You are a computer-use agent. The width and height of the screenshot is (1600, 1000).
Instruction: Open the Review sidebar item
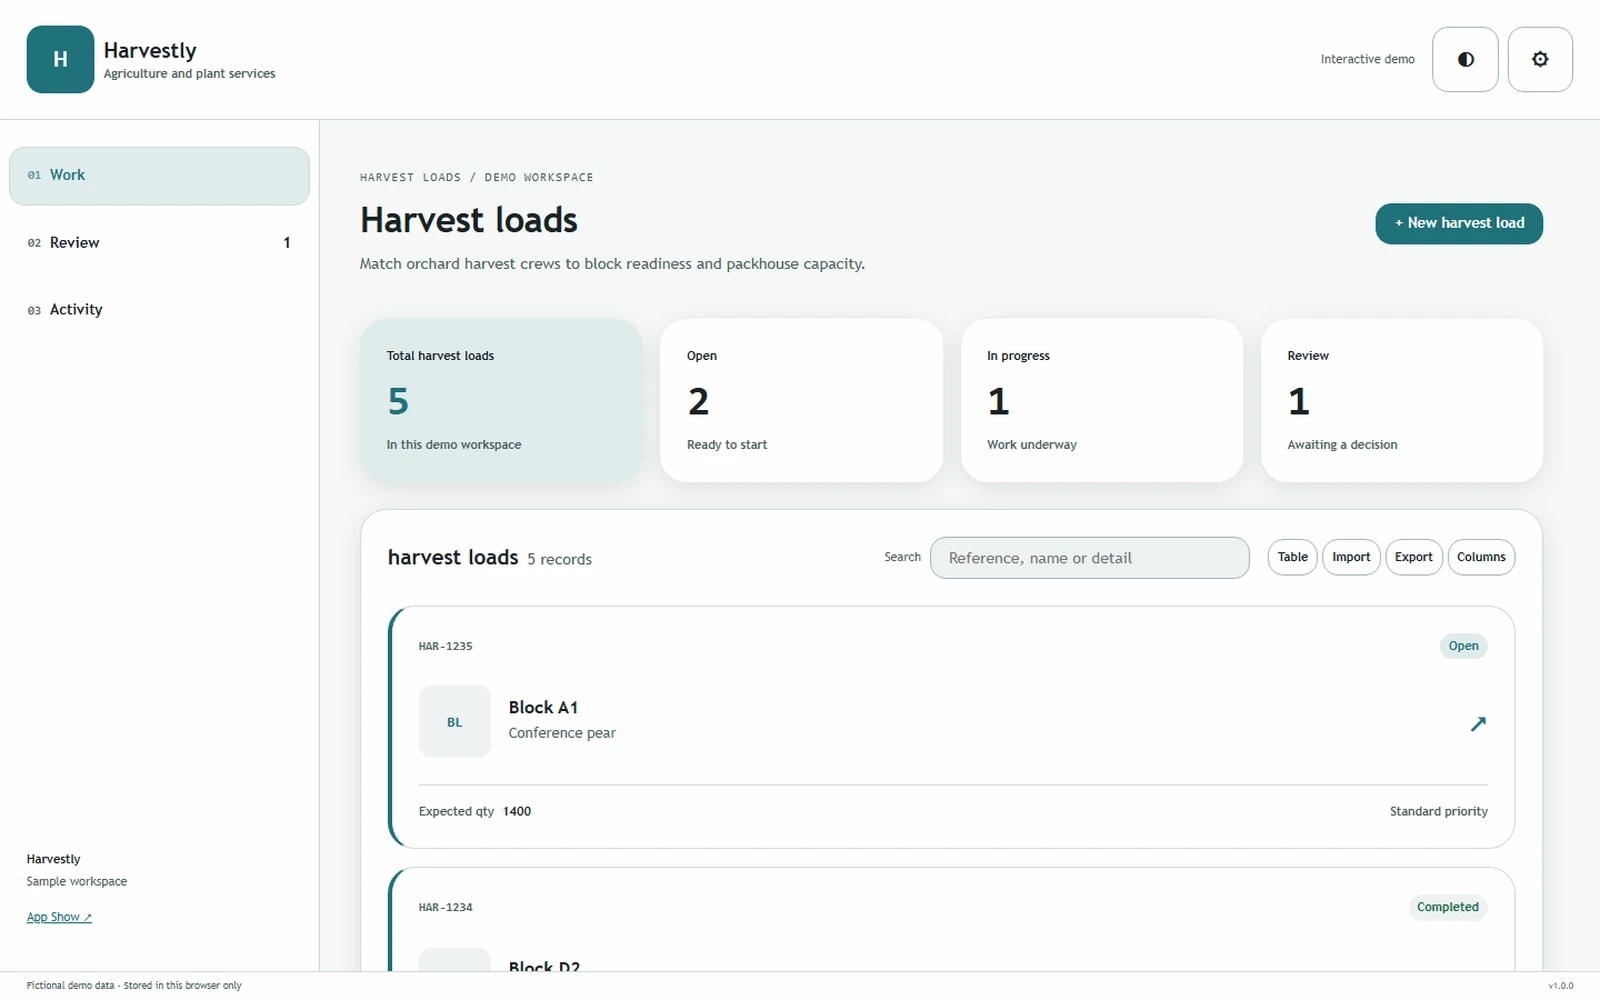pos(159,243)
